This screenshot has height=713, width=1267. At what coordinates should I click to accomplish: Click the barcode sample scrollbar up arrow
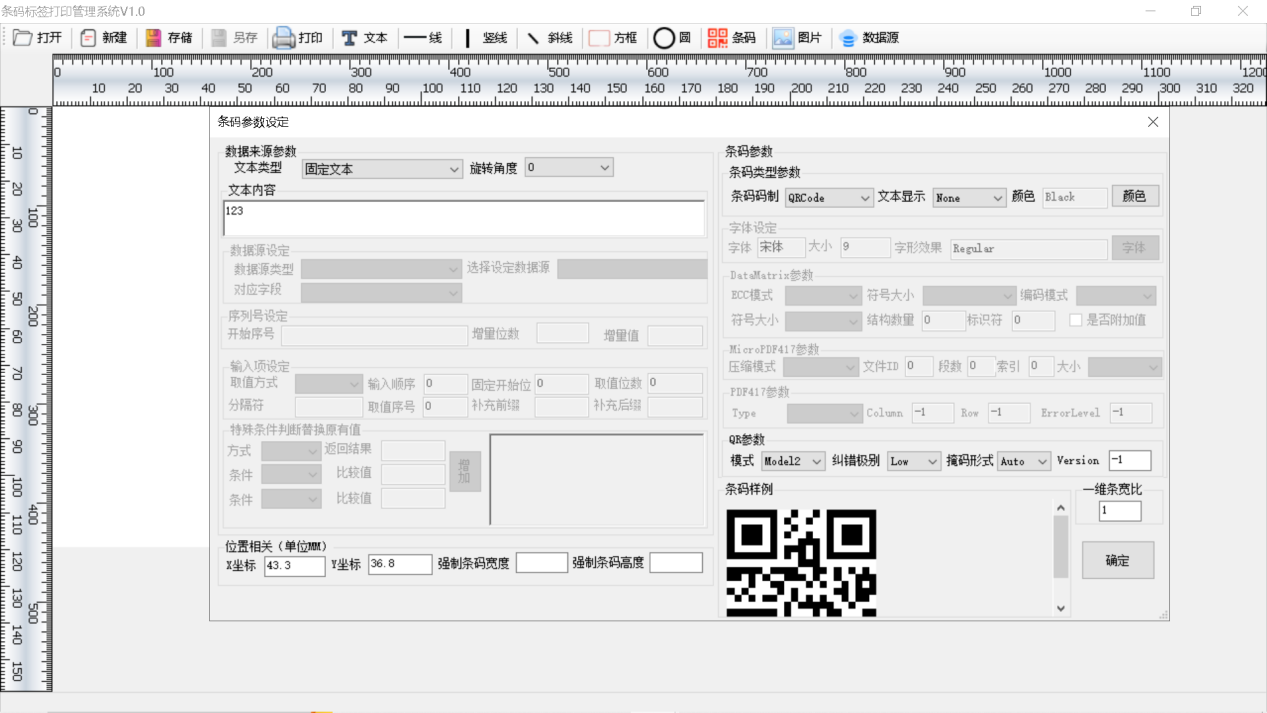tap(1061, 508)
